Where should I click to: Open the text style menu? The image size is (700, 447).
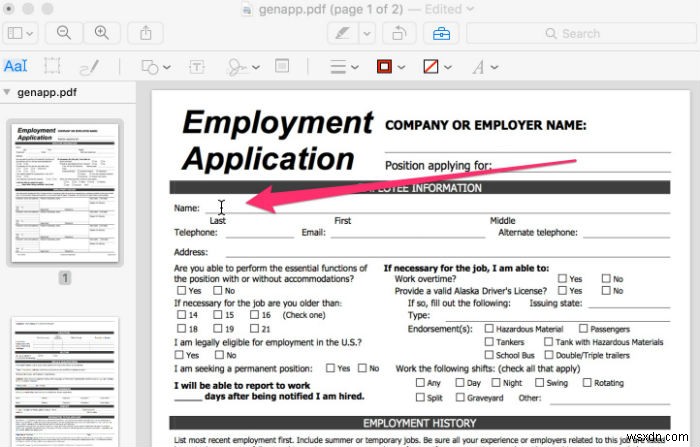tap(485, 67)
